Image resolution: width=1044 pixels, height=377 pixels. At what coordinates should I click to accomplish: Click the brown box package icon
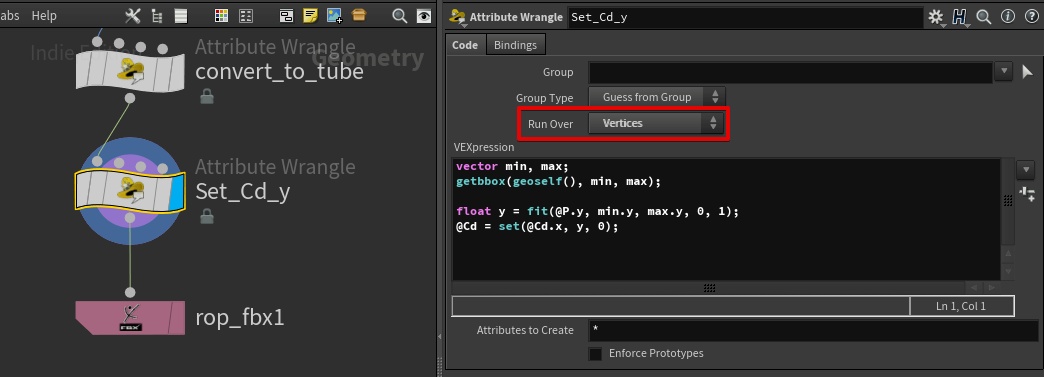[359, 15]
